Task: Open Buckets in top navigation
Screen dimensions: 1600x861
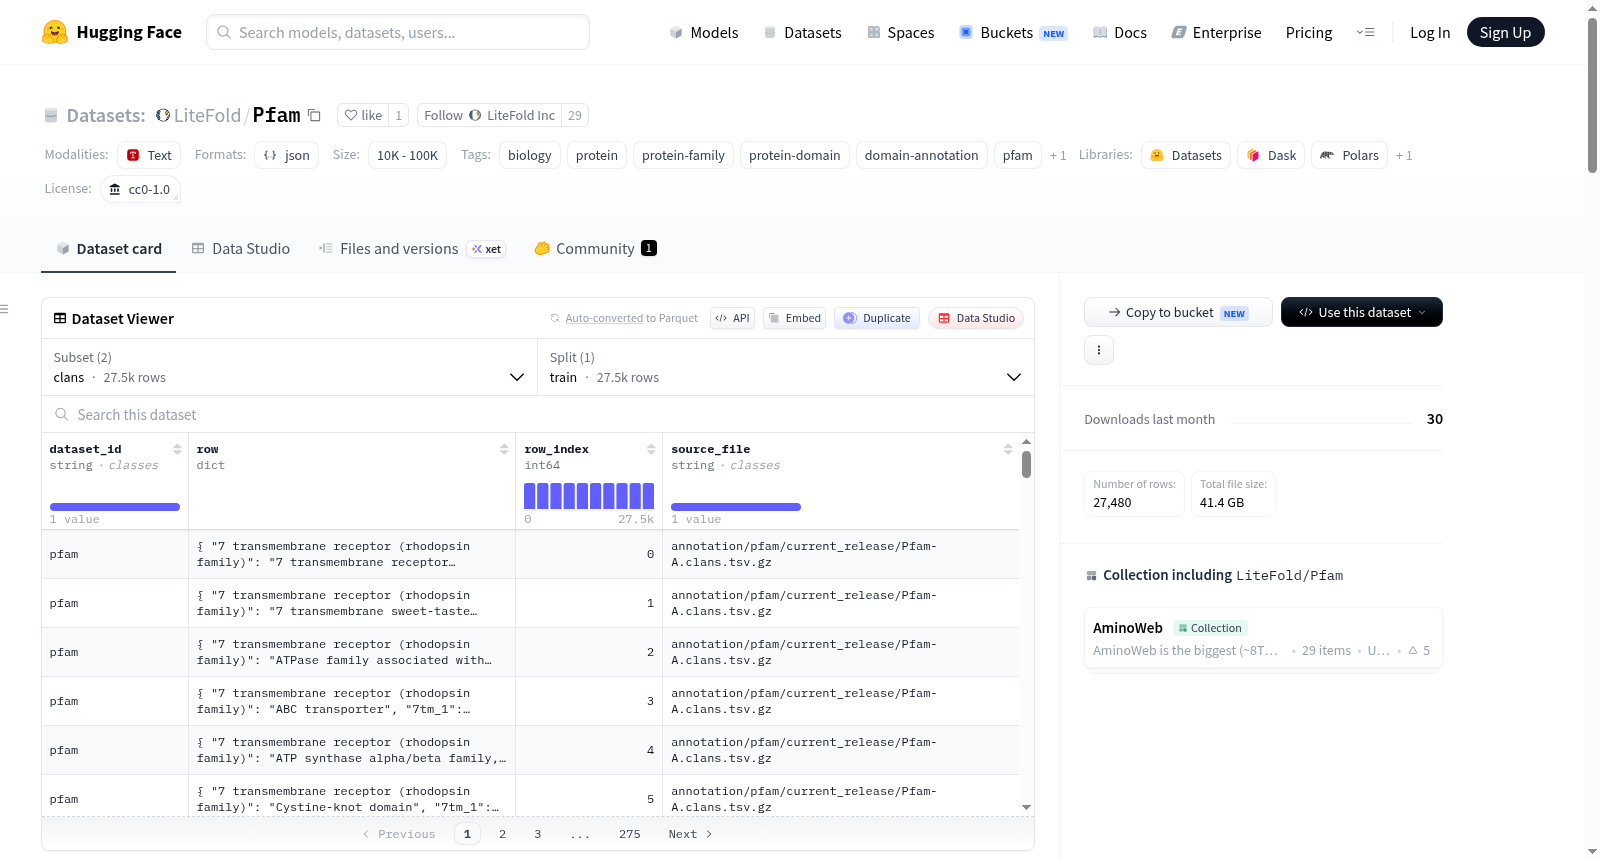Action: pos(1013,32)
